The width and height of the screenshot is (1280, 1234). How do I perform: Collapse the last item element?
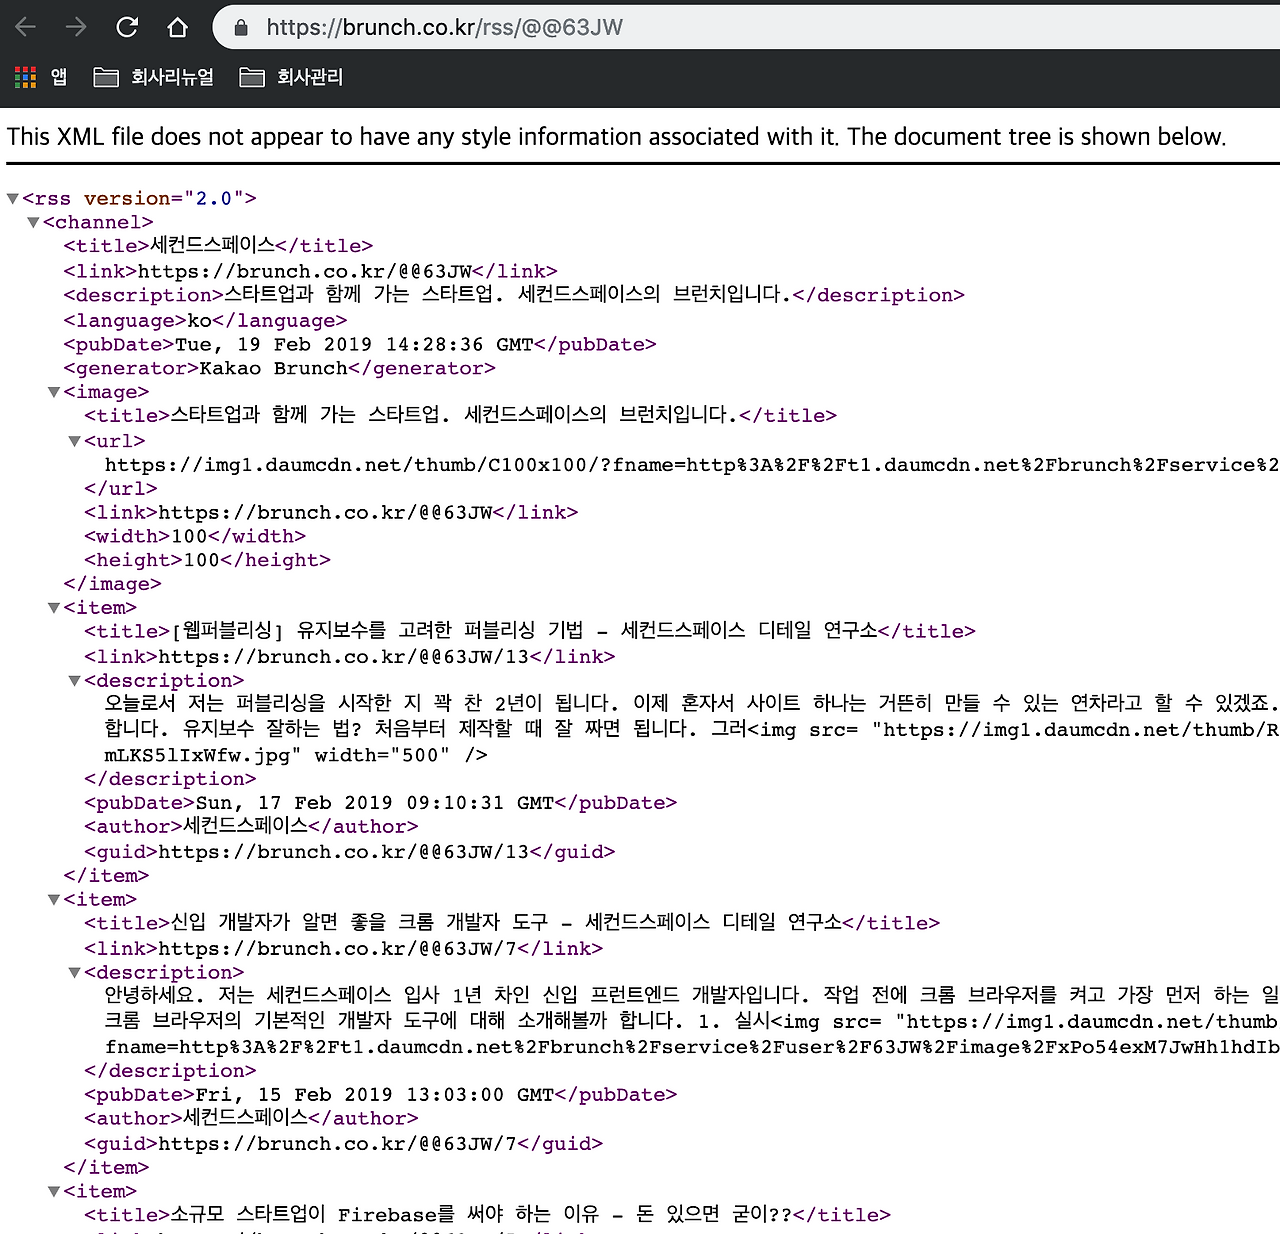(x=53, y=1191)
